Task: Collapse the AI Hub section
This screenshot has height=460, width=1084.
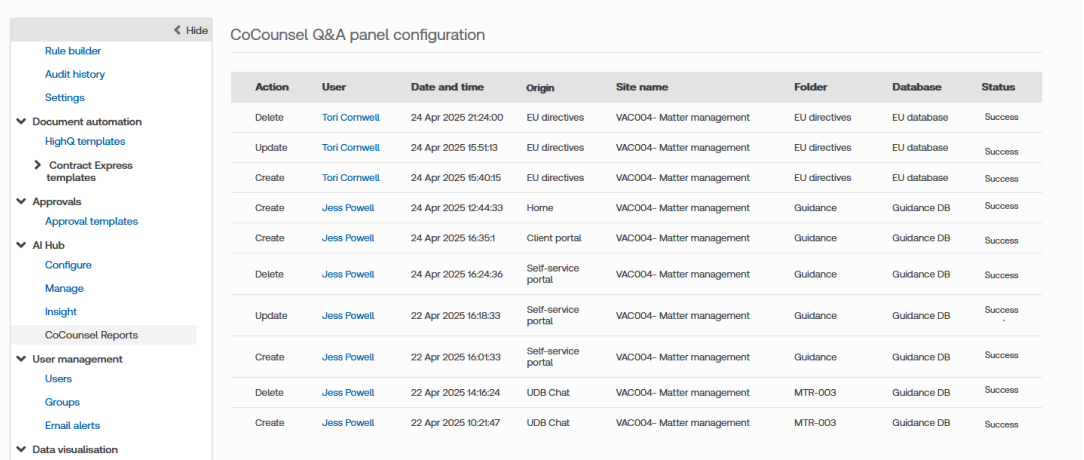Action: coord(22,245)
